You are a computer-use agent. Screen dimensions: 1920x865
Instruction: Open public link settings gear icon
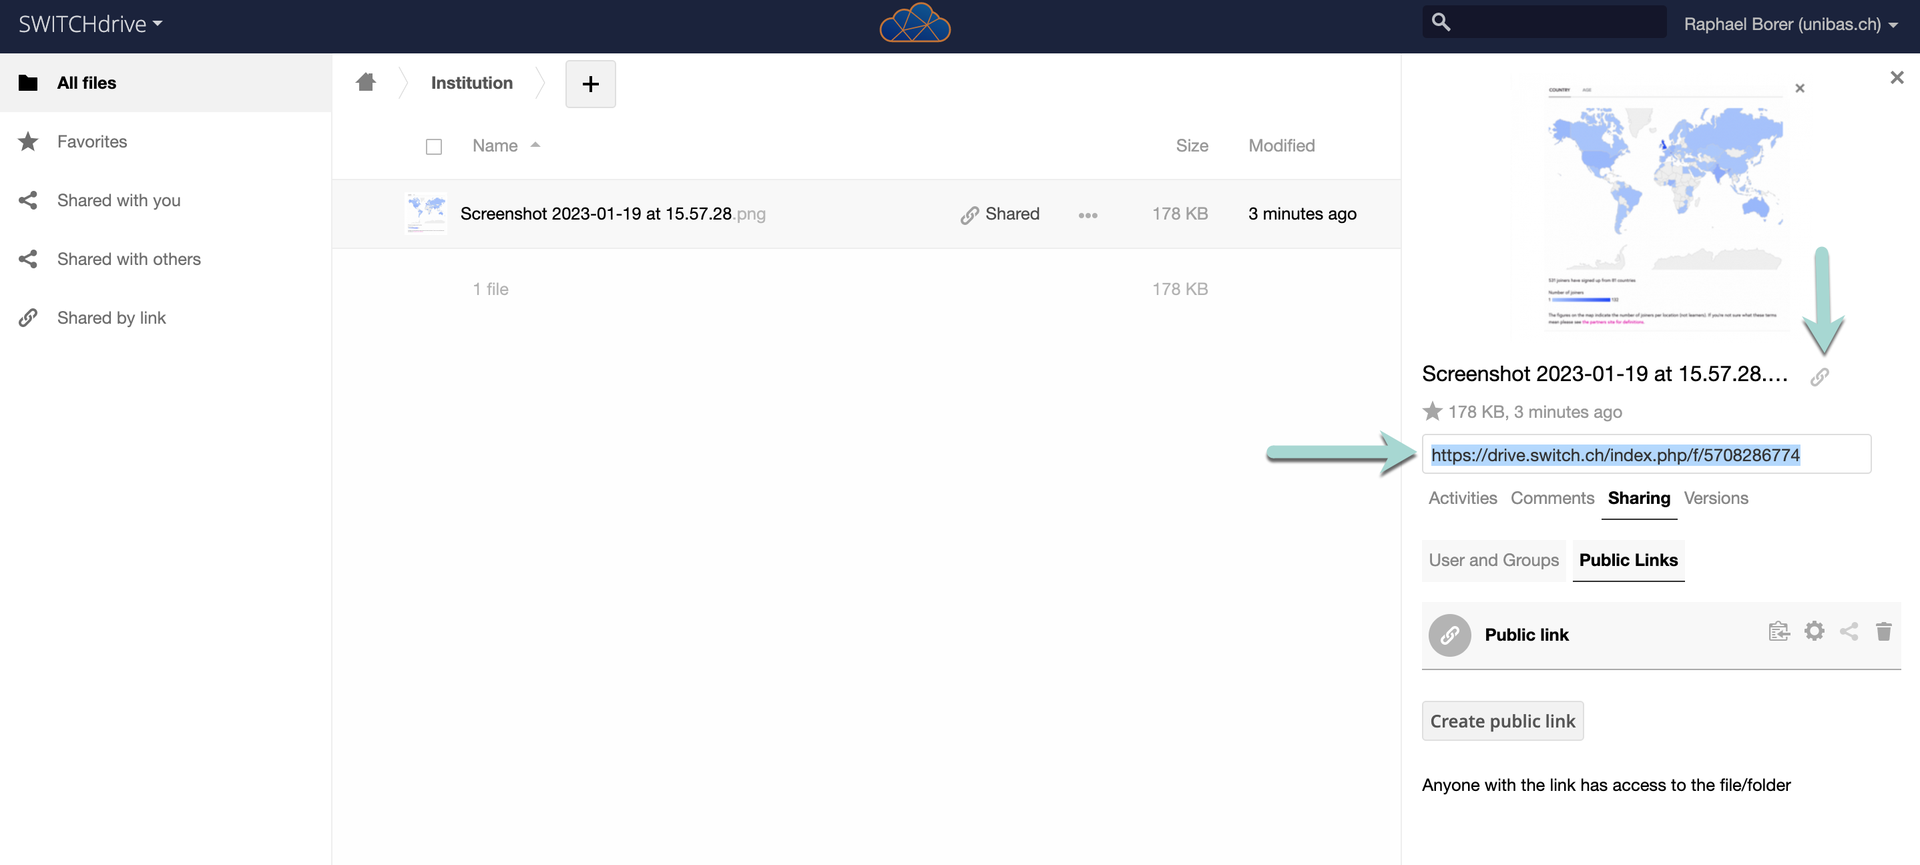1814,631
